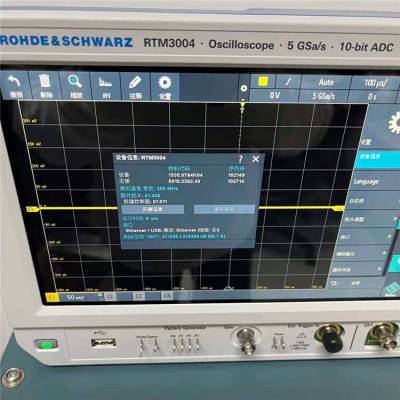Expand the 接口 interface submenu arrow
The height and width of the screenshot is (400, 400).
[x=390, y=236]
